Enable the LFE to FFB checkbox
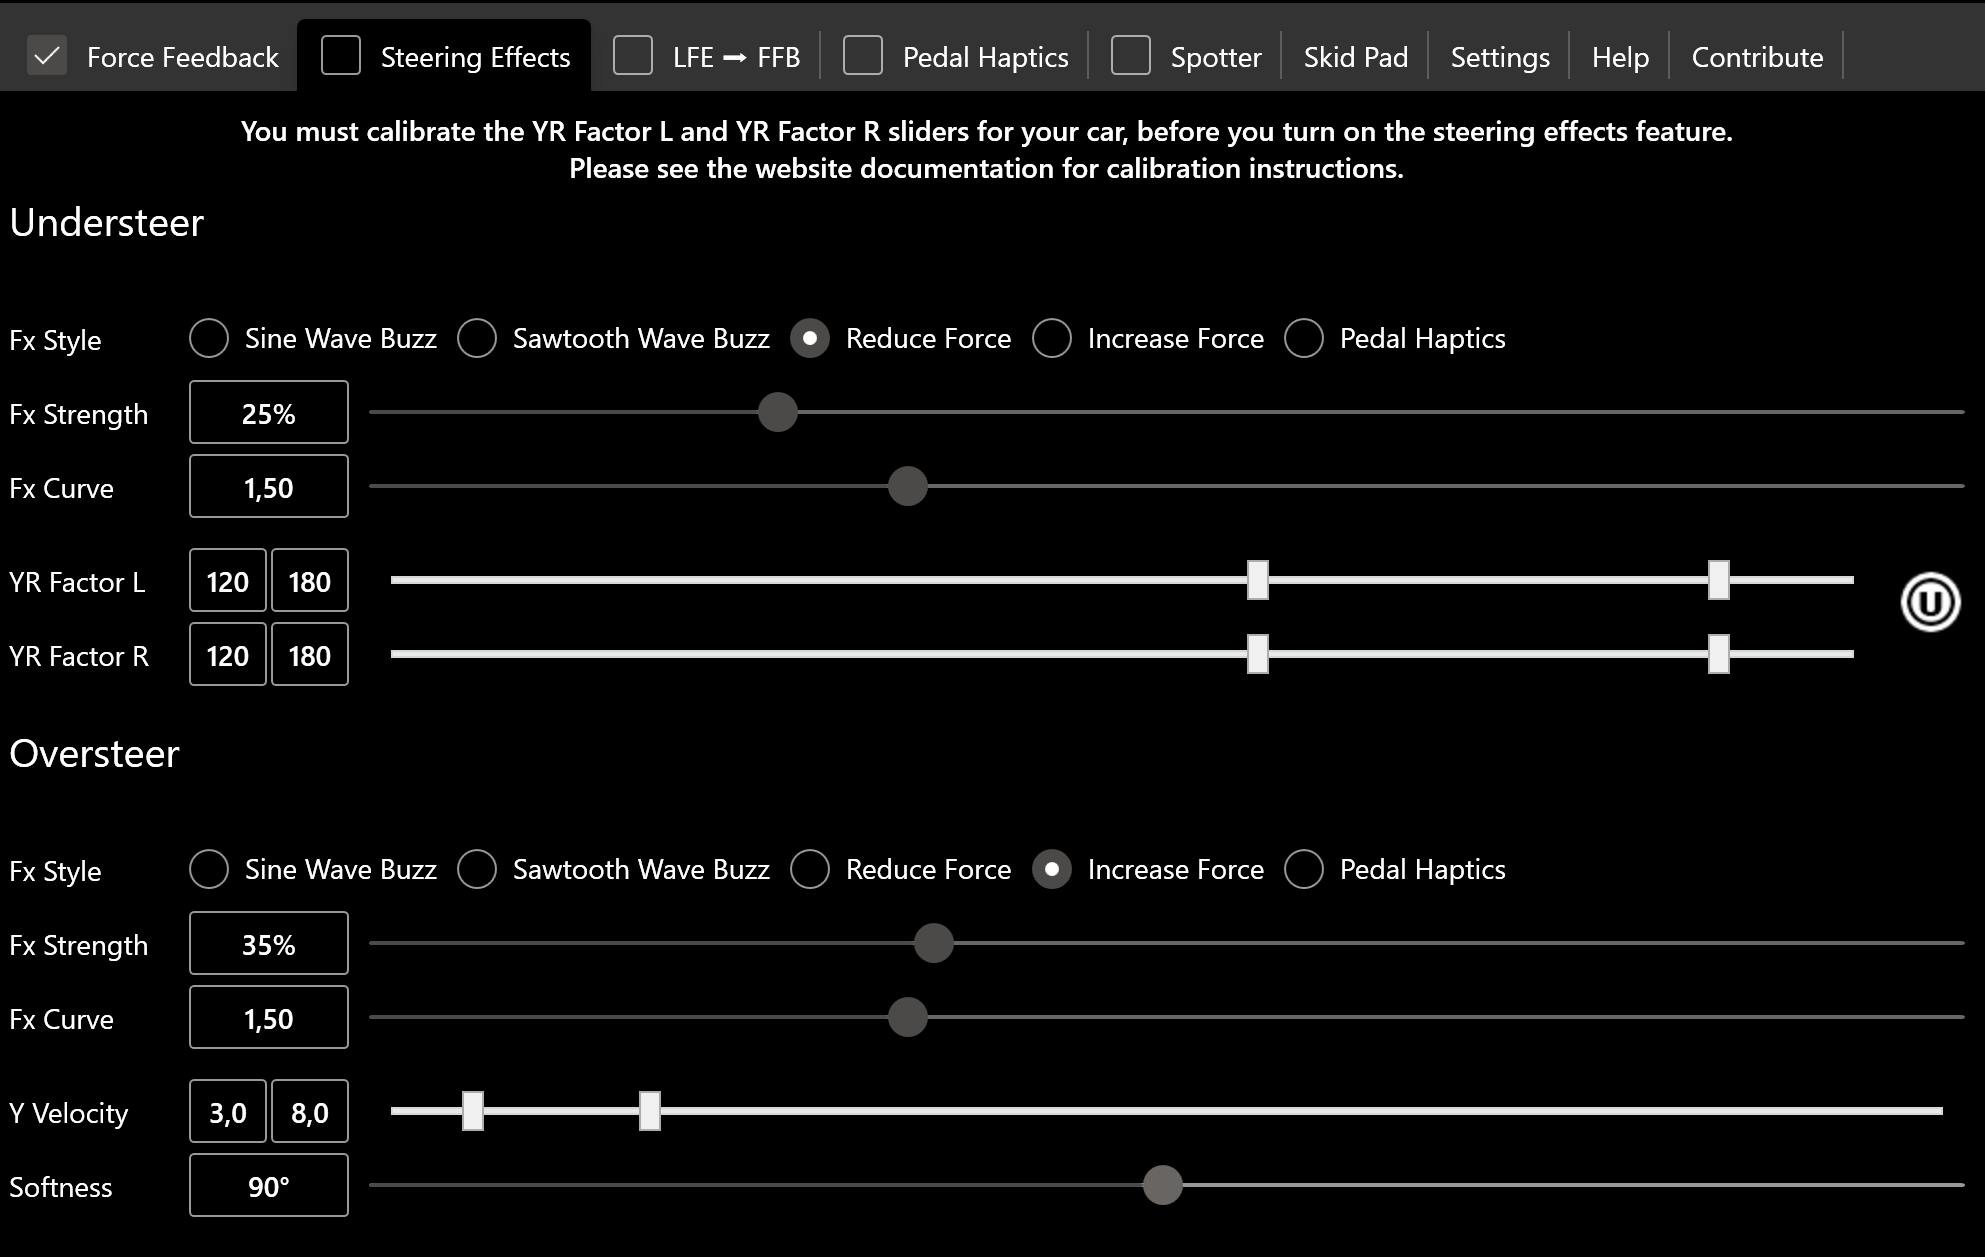Viewport: 1985px width, 1257px height. pos(633,56)
